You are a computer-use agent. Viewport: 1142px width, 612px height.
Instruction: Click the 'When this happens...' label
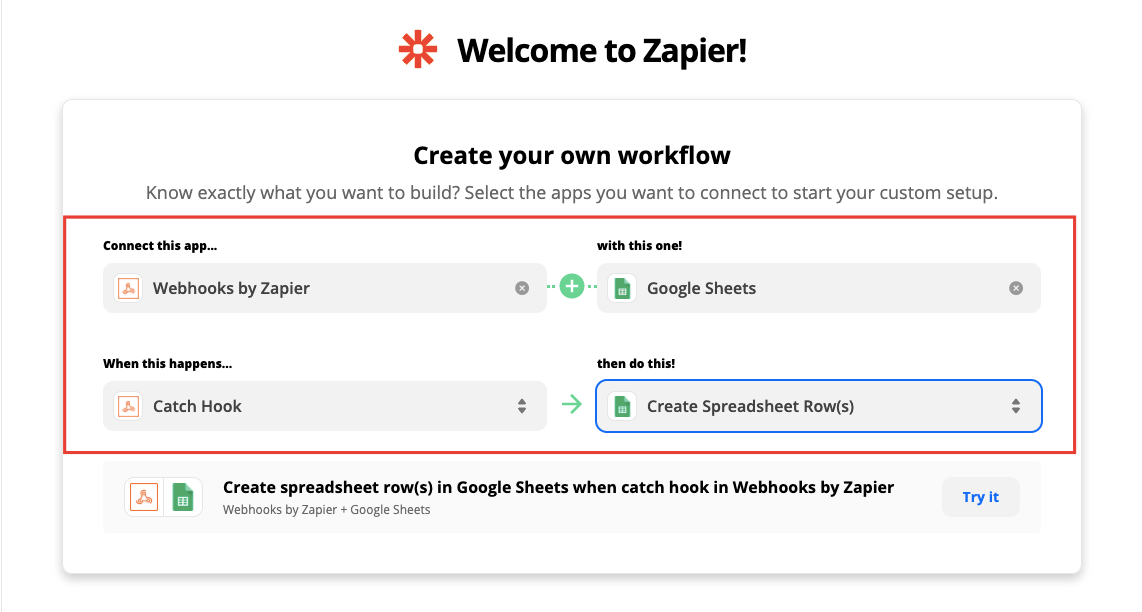coord(168,364)
